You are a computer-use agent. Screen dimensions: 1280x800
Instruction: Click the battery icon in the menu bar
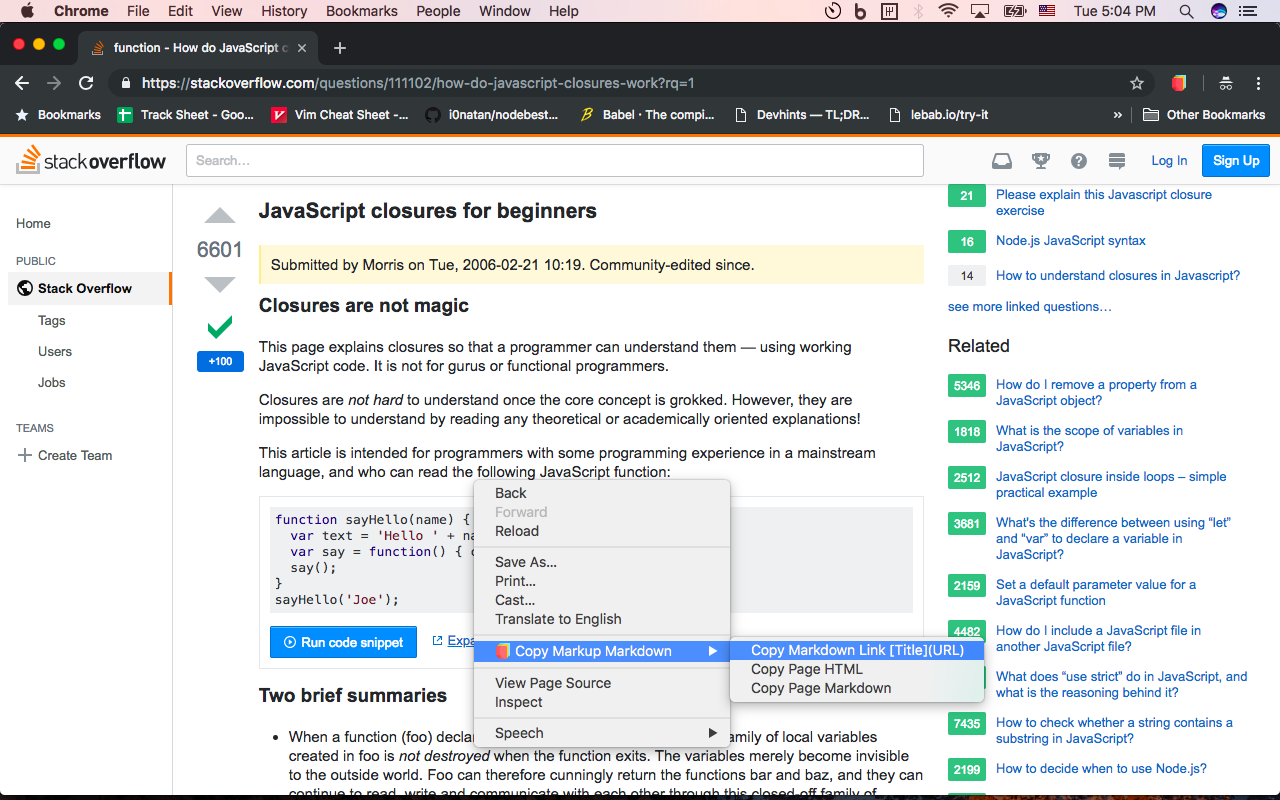1014,11
